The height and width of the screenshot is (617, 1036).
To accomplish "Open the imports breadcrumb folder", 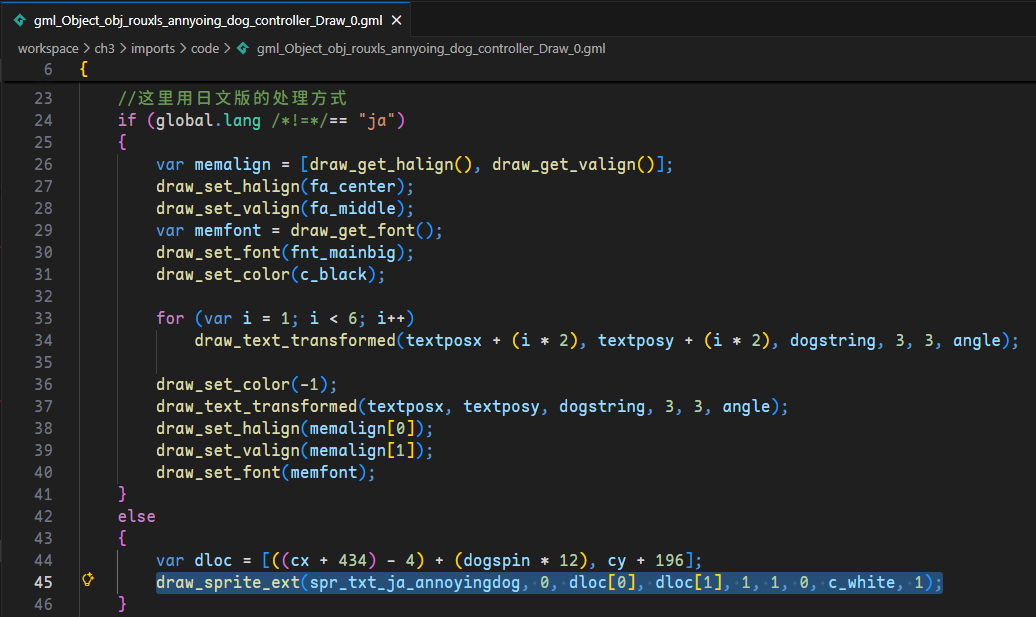I will (153, 49).
